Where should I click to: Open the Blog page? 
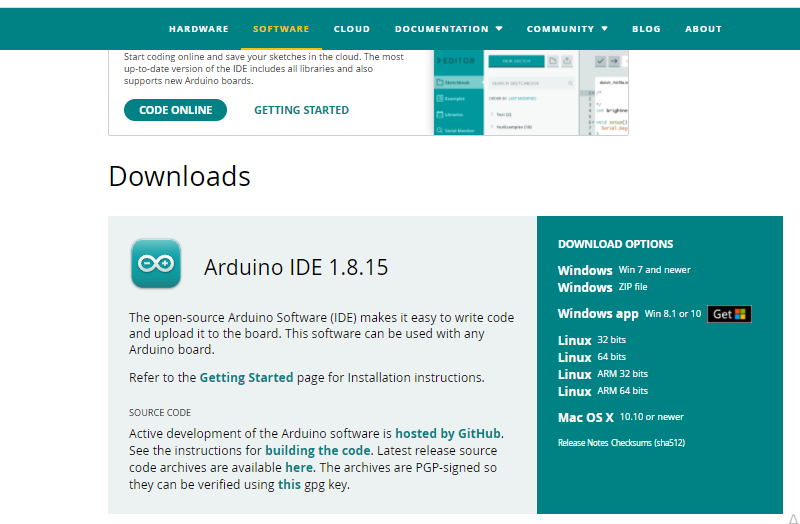646,29
